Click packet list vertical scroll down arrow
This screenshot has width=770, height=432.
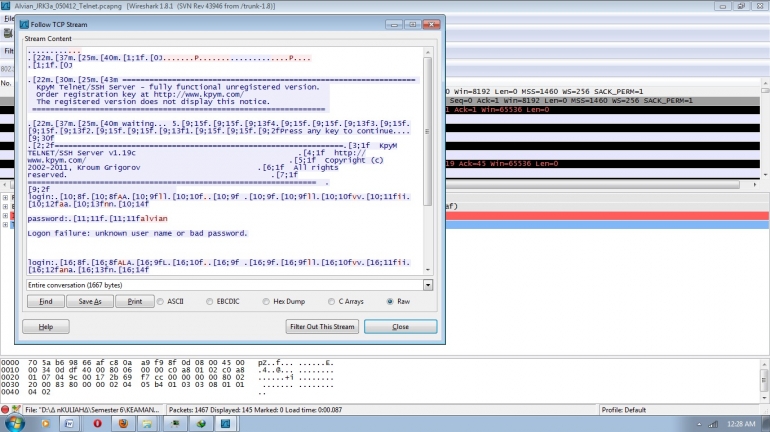(765, 174)
